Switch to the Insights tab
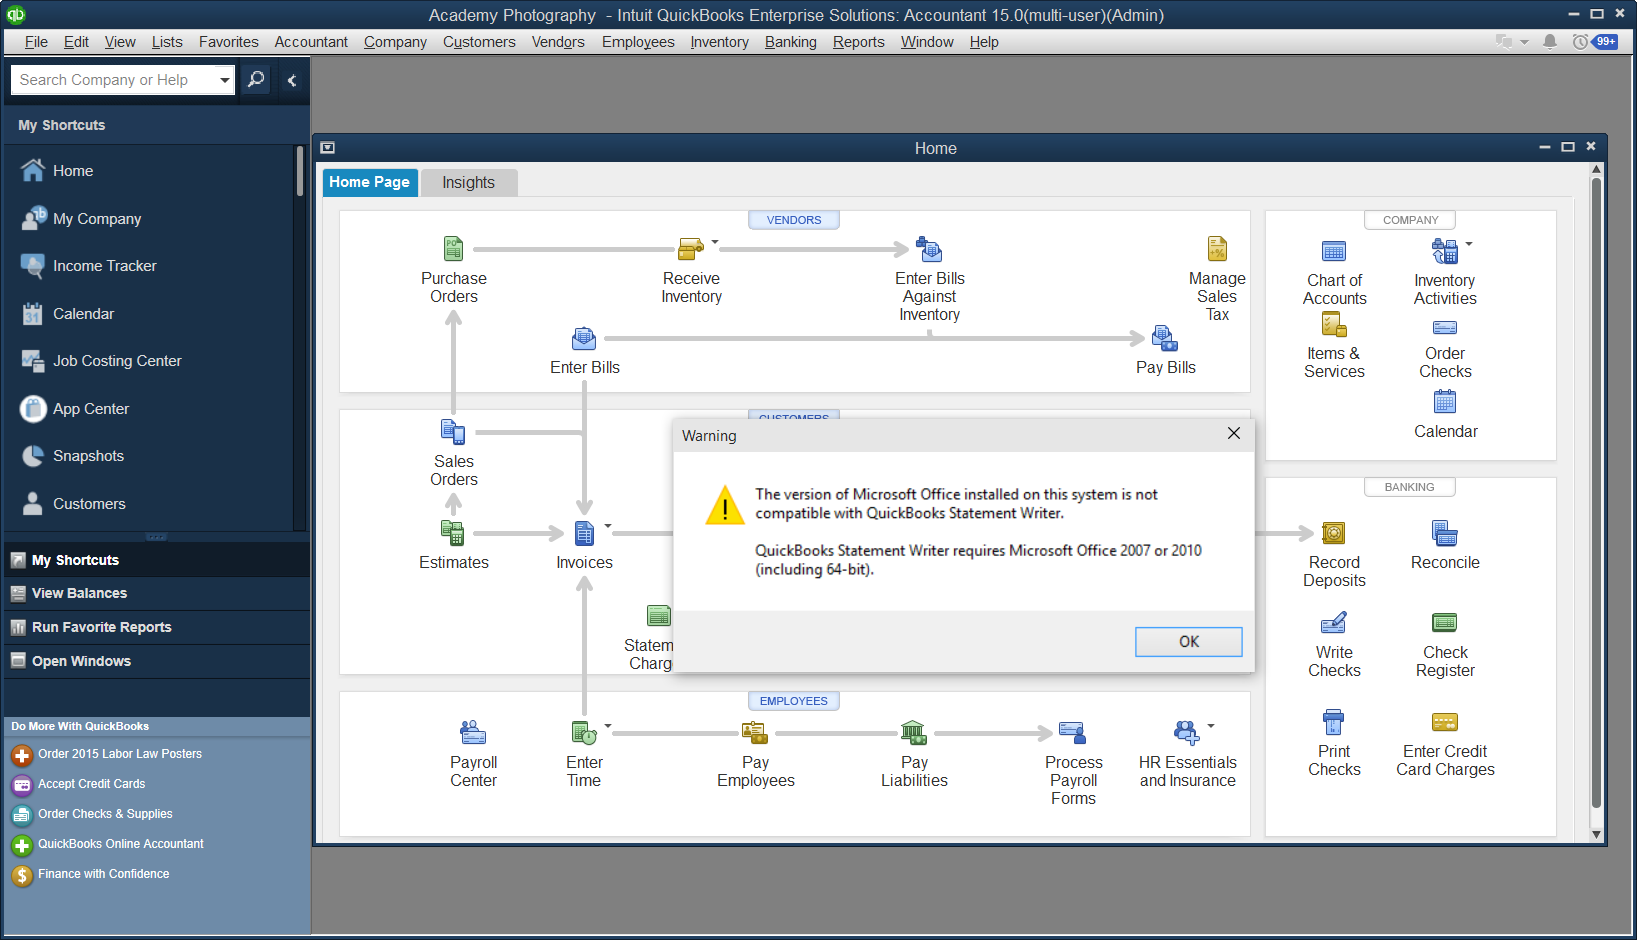This screenshot has height=940, width=1637. click(x=468, y=182)
